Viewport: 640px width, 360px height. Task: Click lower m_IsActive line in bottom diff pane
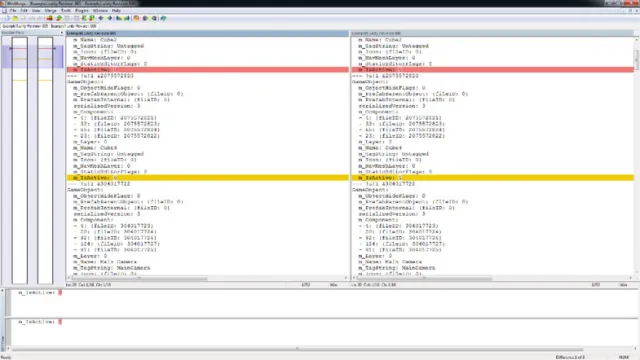point(40,322)
